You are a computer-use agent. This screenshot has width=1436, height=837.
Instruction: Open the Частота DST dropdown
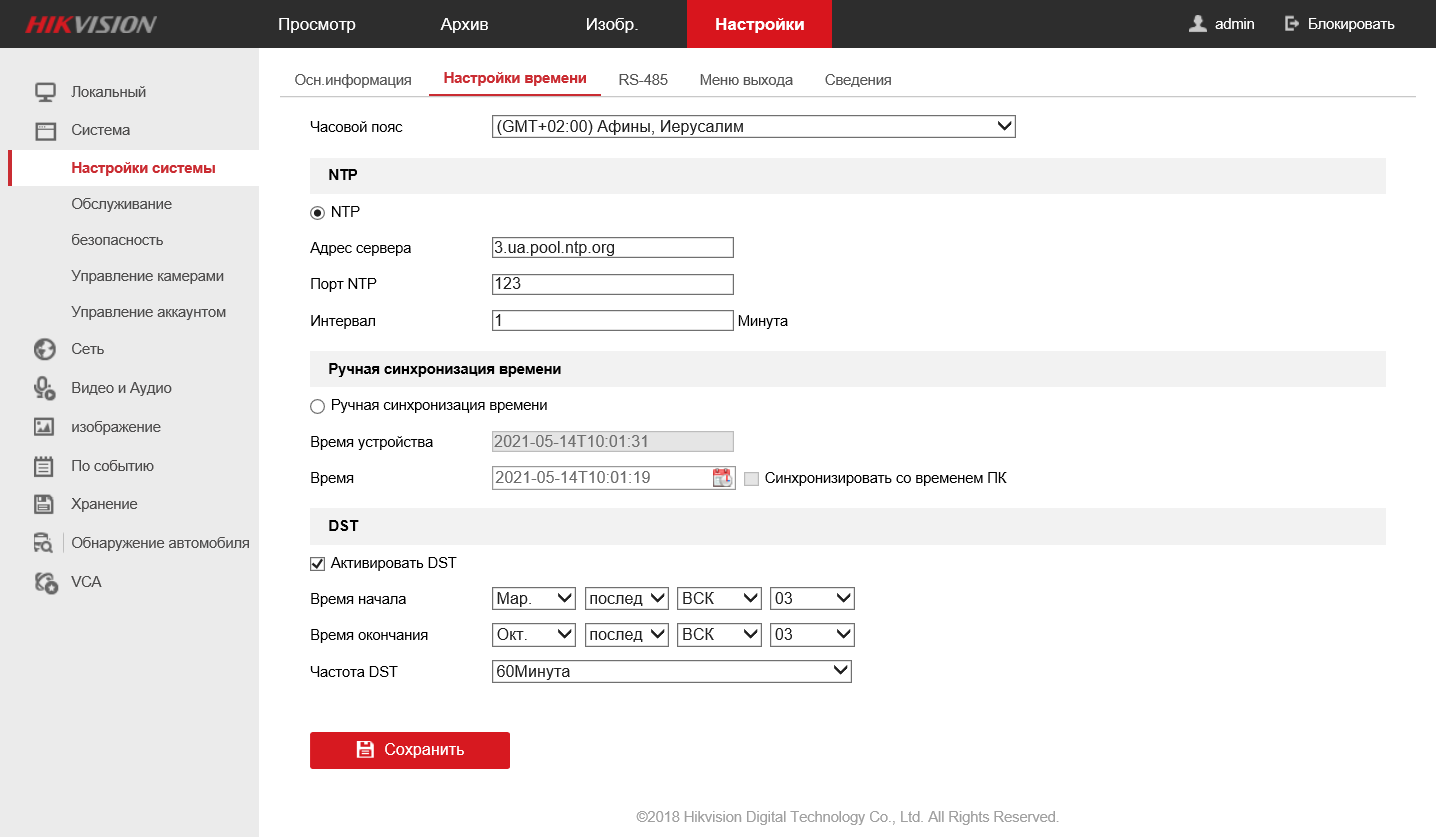(672, 672)
